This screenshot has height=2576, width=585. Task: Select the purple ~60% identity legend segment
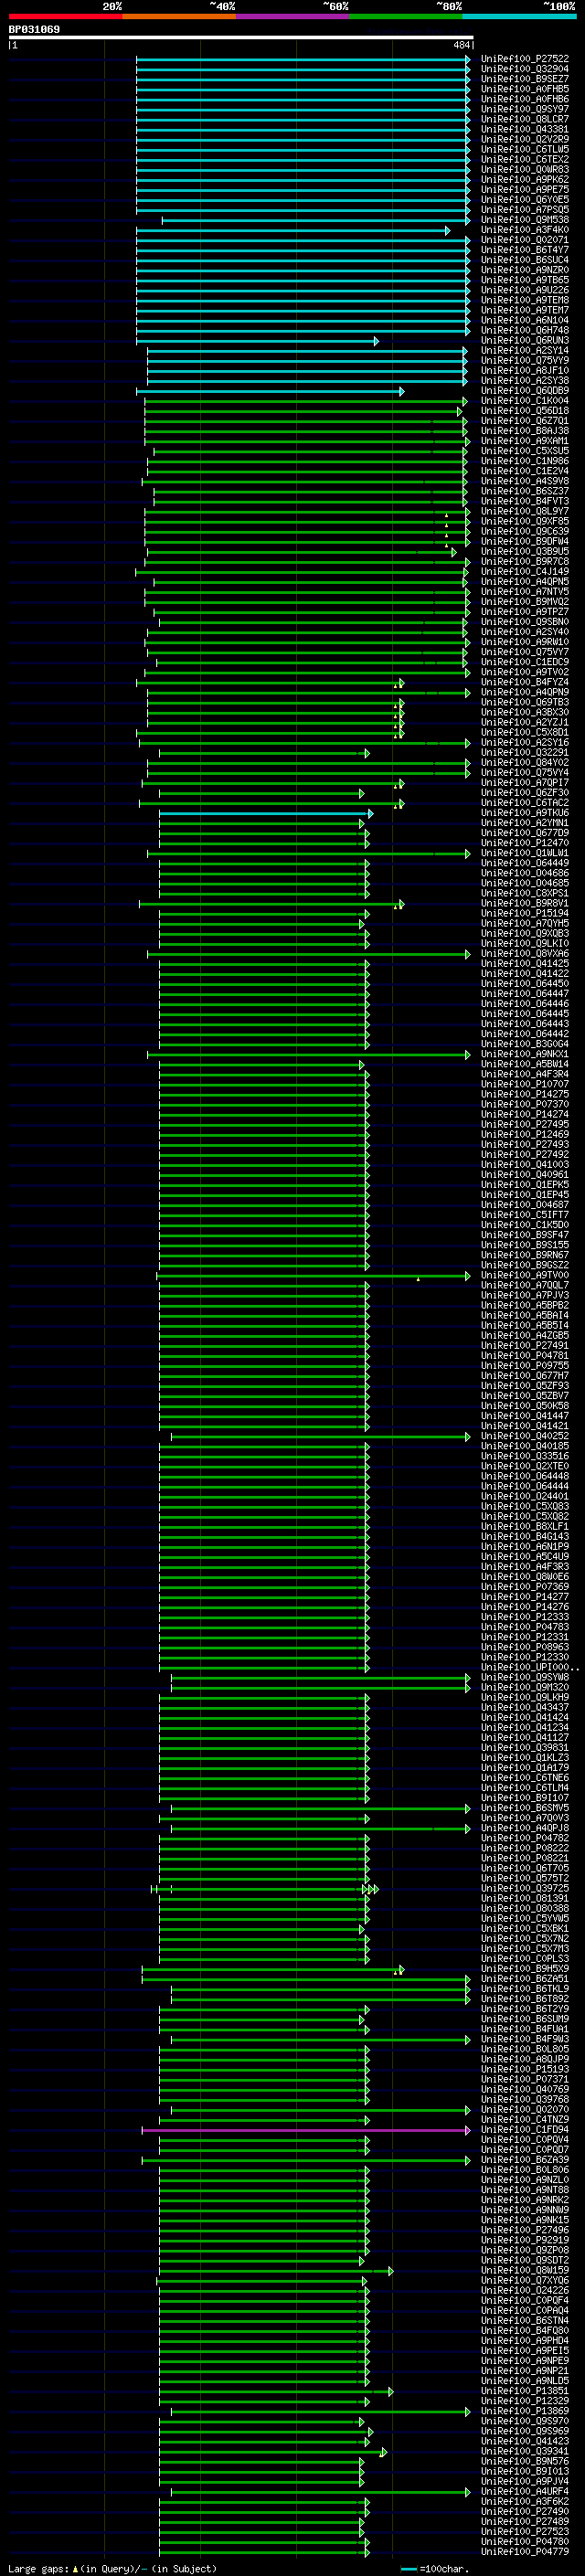[x=292, y=16]
